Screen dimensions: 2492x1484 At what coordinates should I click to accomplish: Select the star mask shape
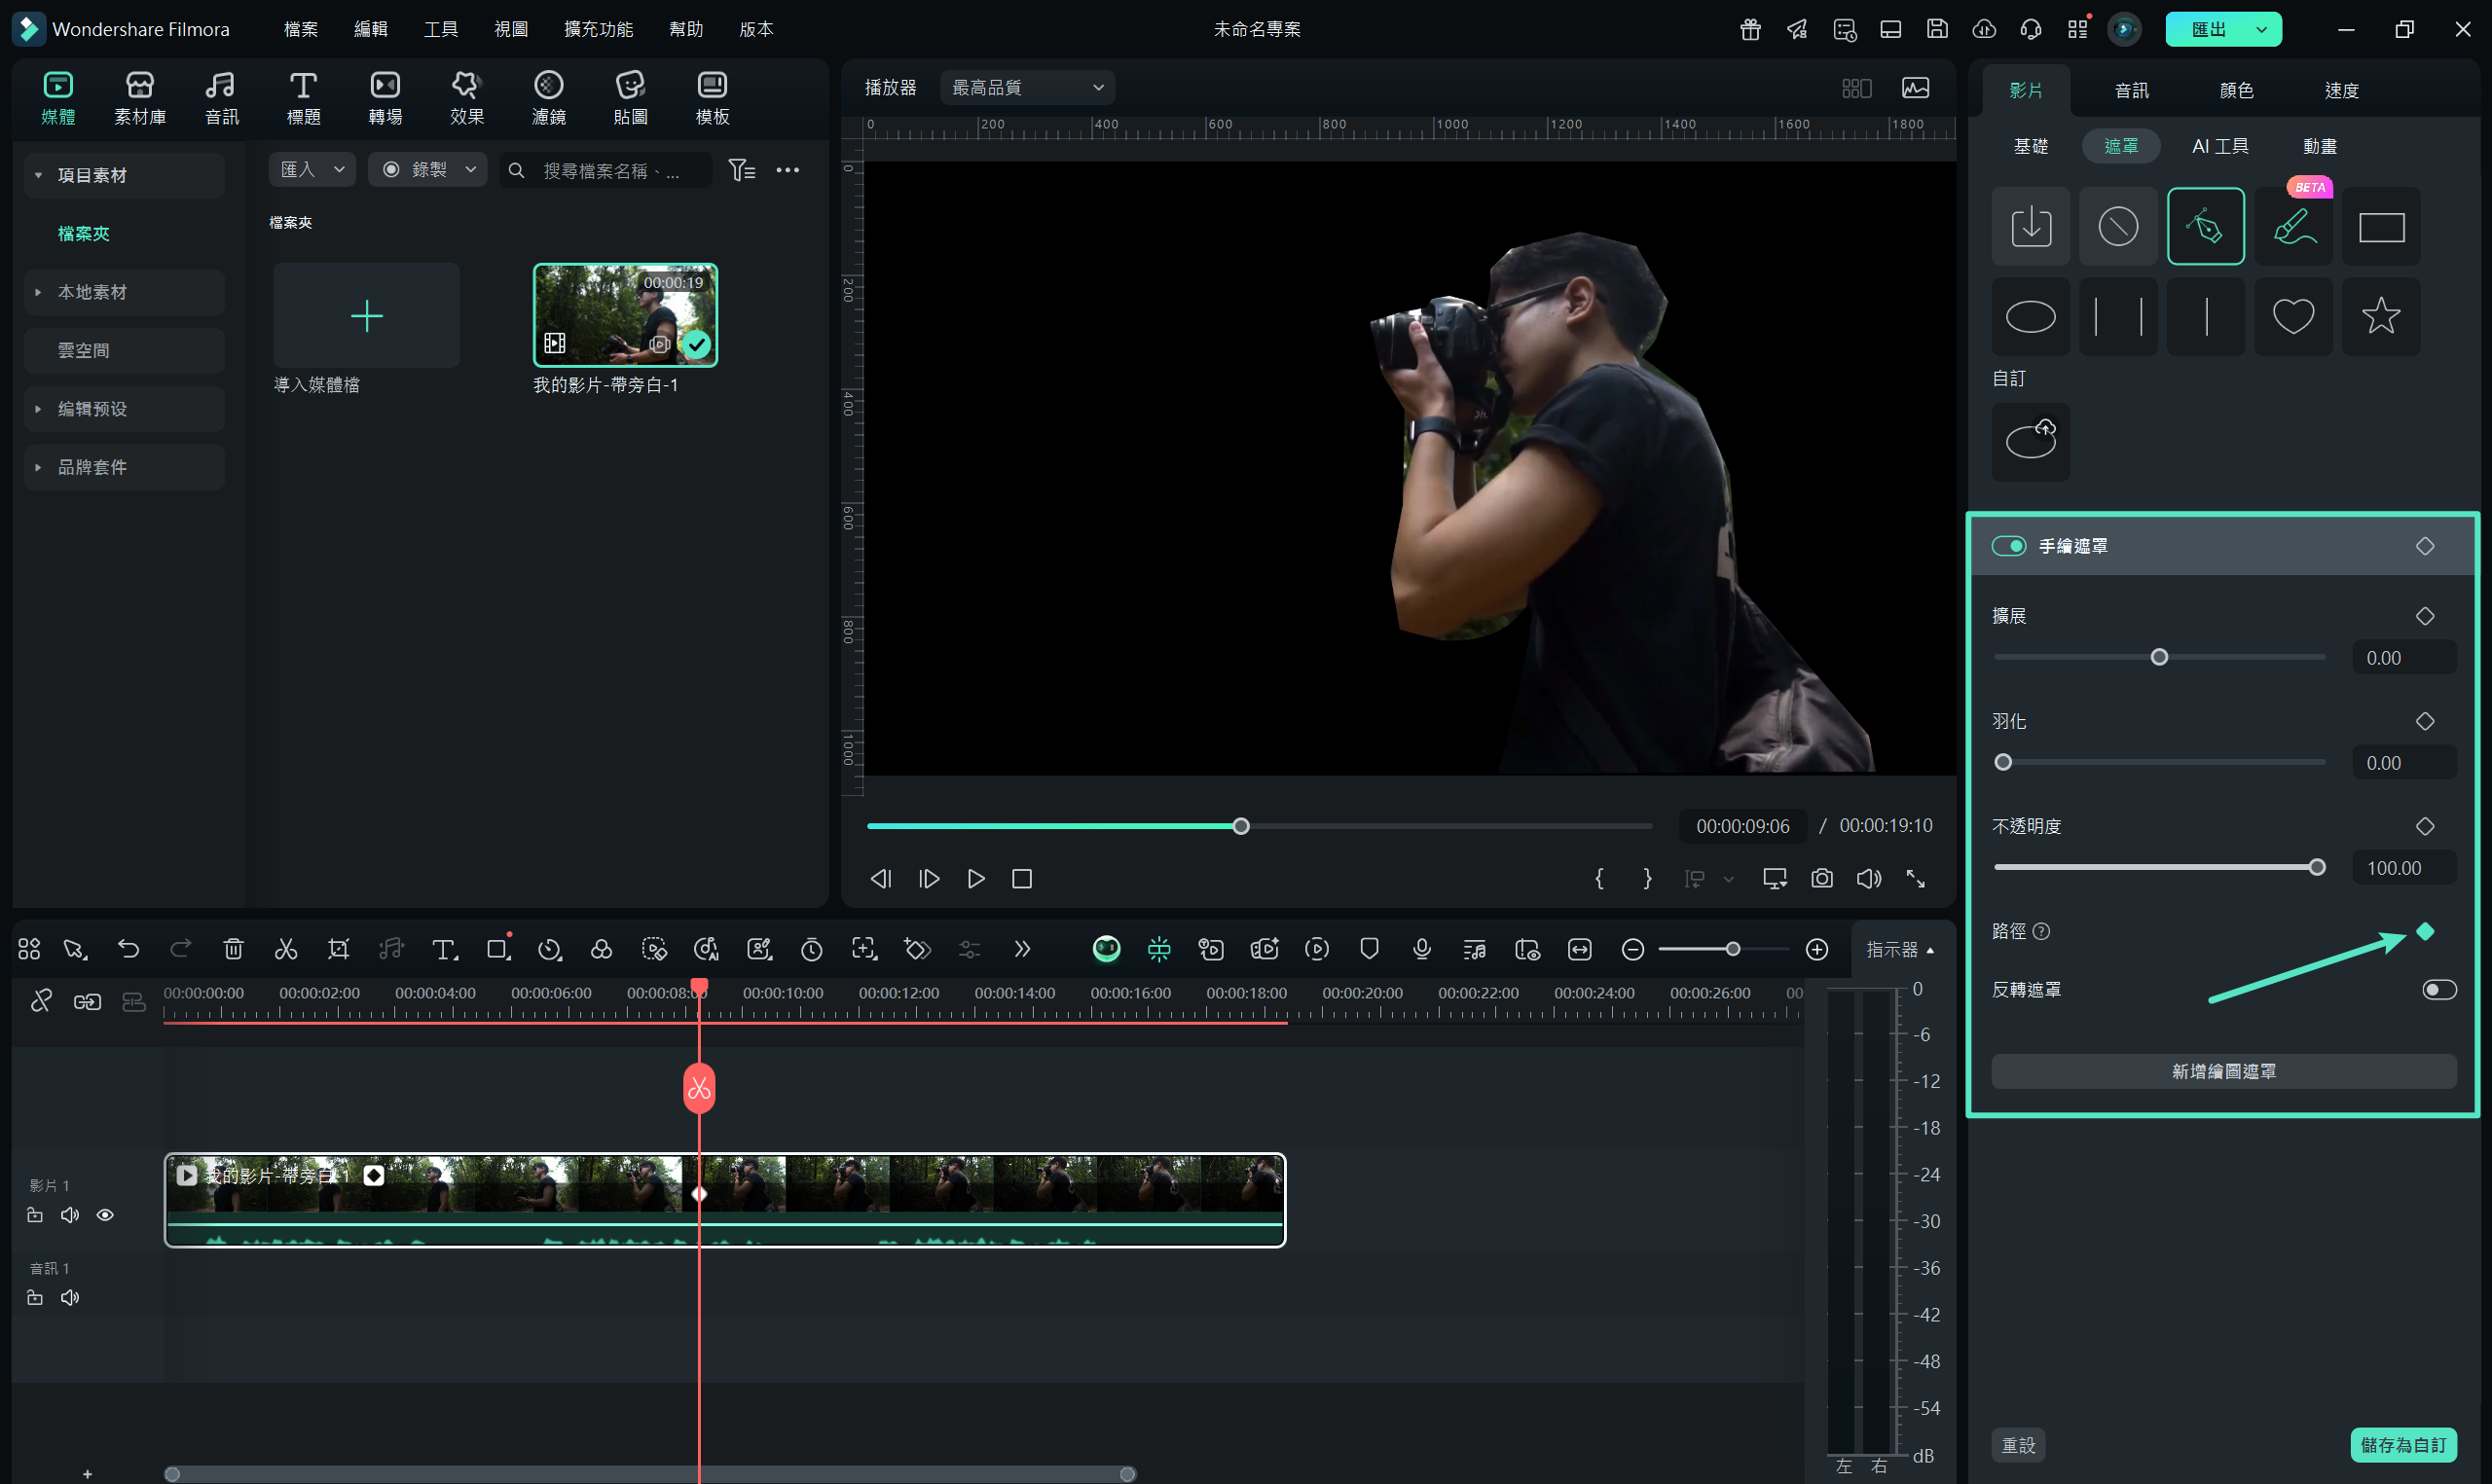tap(2380, 317)
